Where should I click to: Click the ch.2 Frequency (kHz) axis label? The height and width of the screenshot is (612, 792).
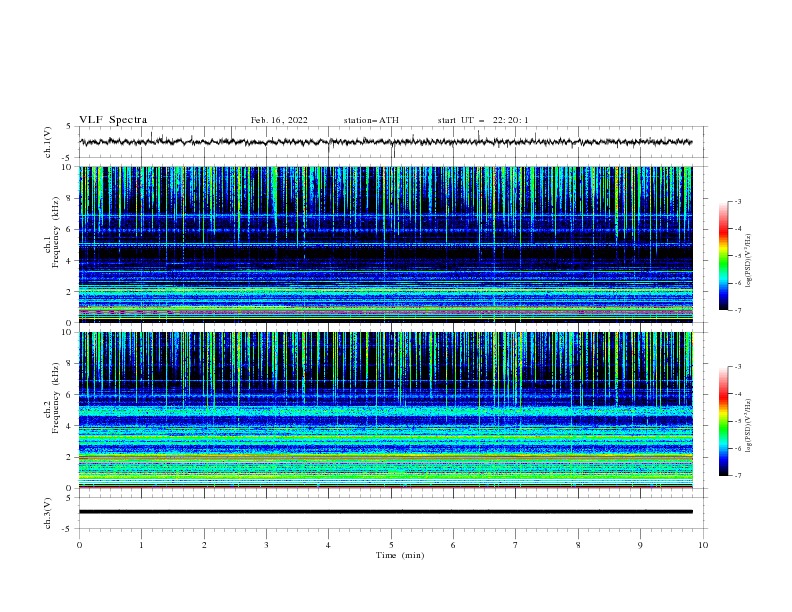click(52, 398)
